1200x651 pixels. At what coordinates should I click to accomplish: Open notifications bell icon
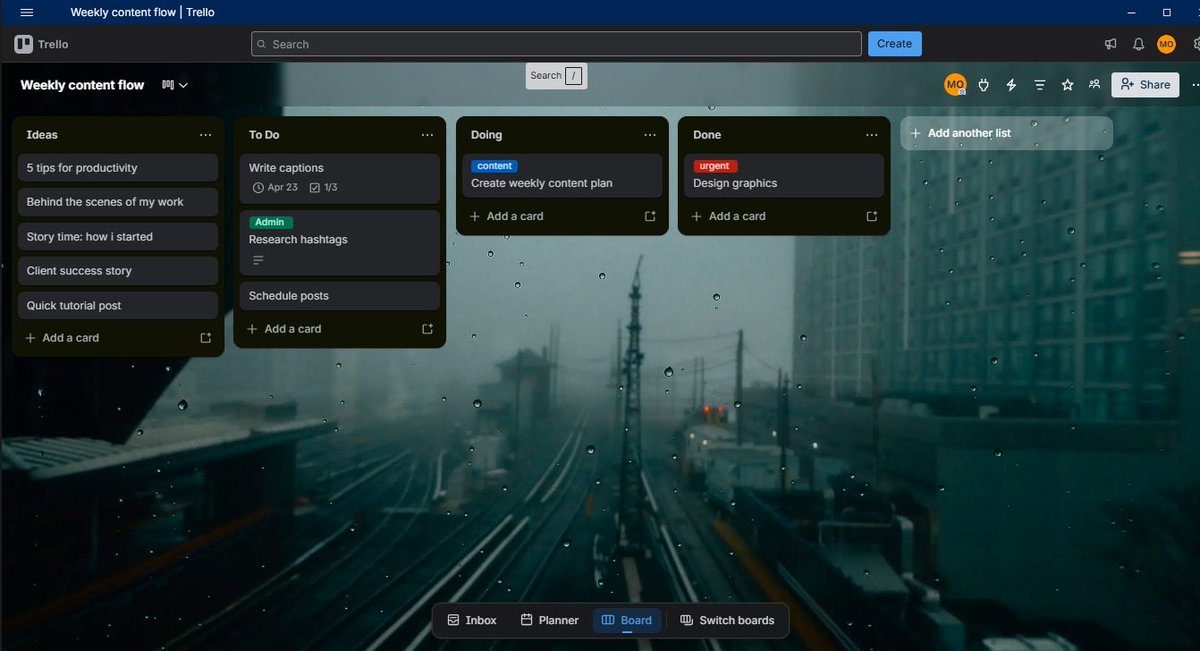1138,44
